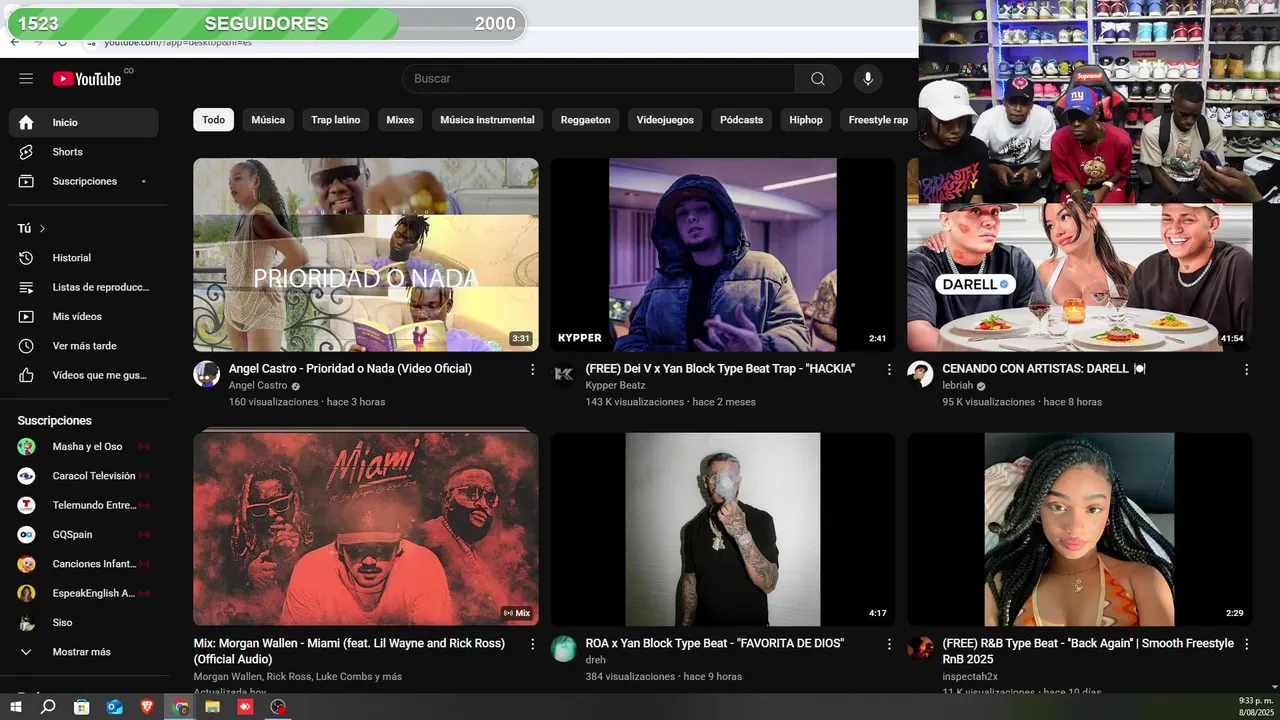This screenshot has width=1280, height=720.
Task: Open the Dei V x Yan Block HACKIA title
Action: (x=720, y=369)
